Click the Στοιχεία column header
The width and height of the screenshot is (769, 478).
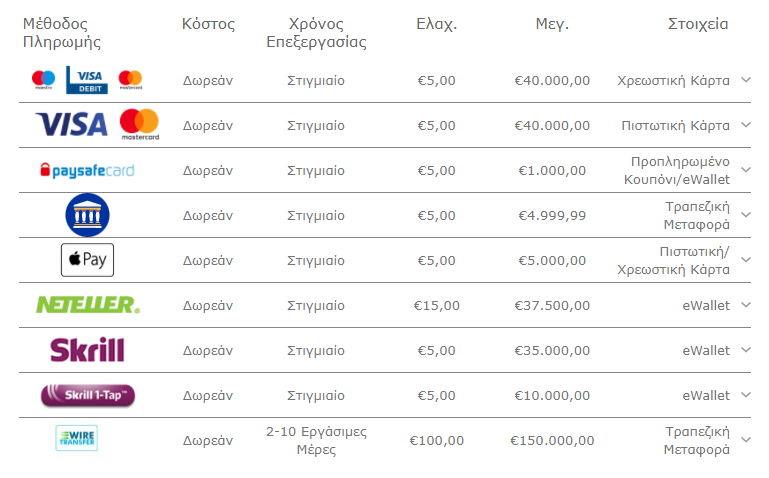coord(698,24)
